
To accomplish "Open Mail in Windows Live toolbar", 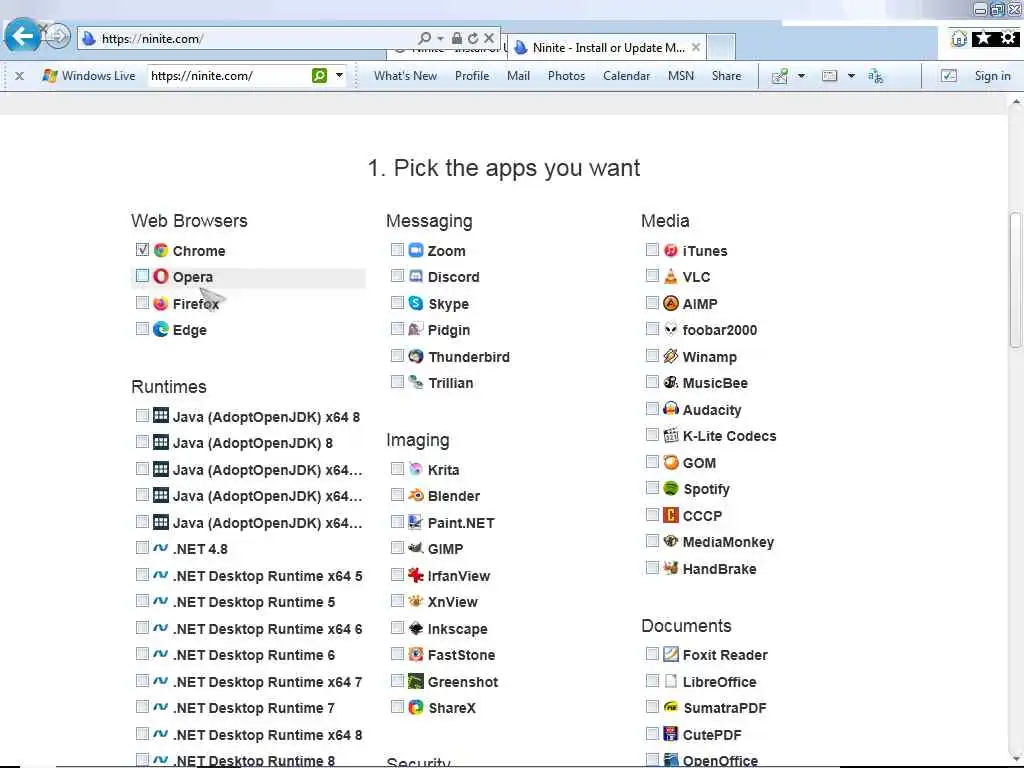I will coord(518,76).
